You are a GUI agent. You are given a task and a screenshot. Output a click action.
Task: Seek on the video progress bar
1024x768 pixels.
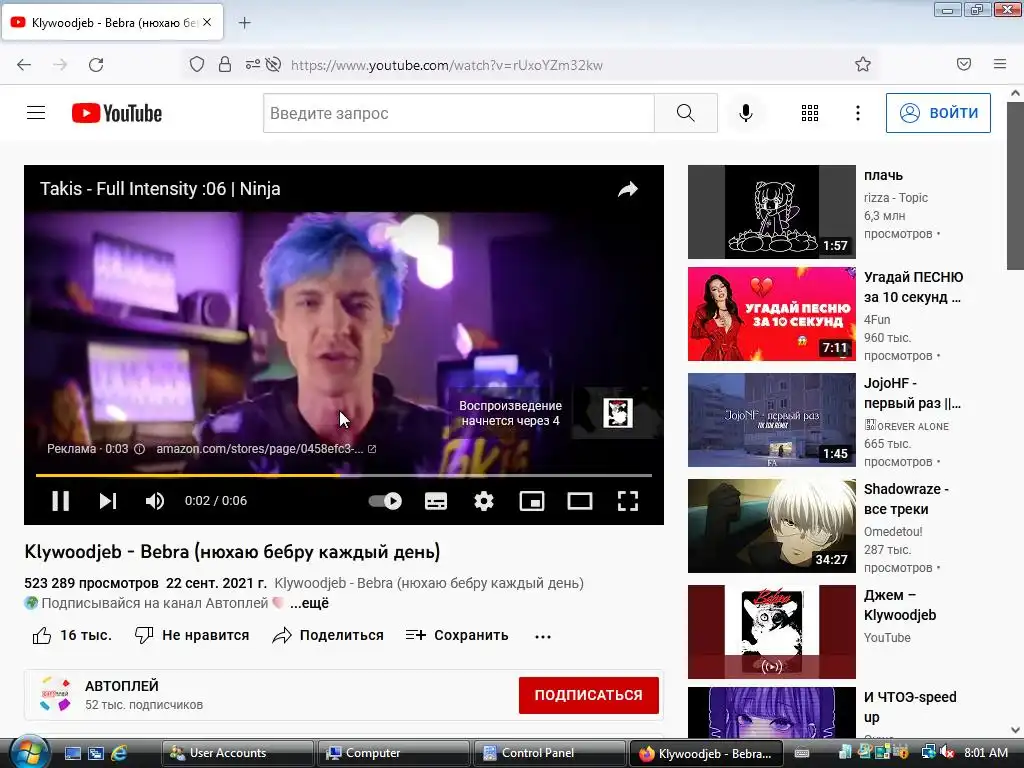(x=344, y=475)
